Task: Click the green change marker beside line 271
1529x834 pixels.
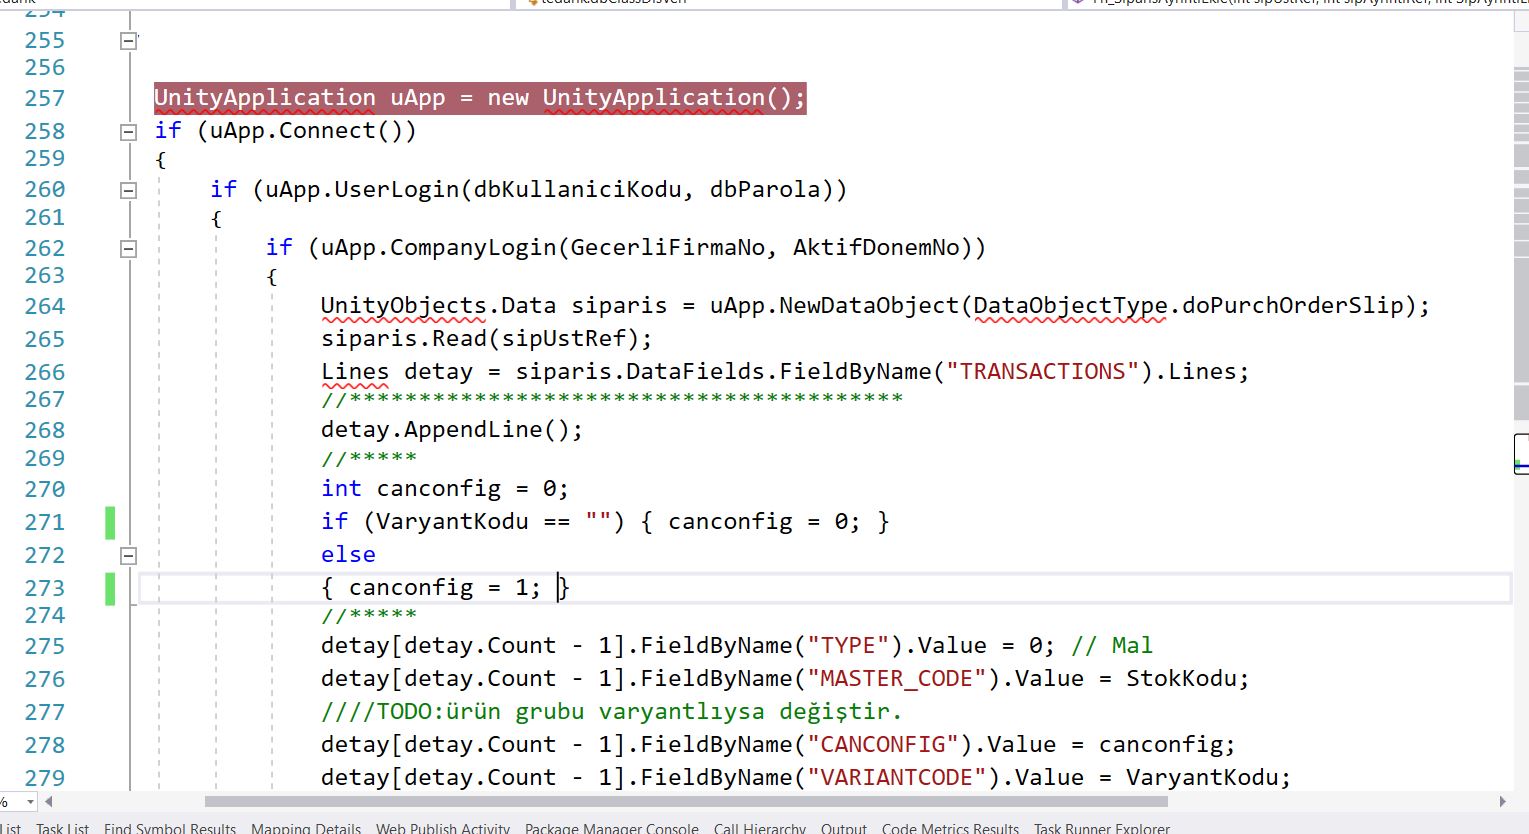Action: [x=110, y=523]
